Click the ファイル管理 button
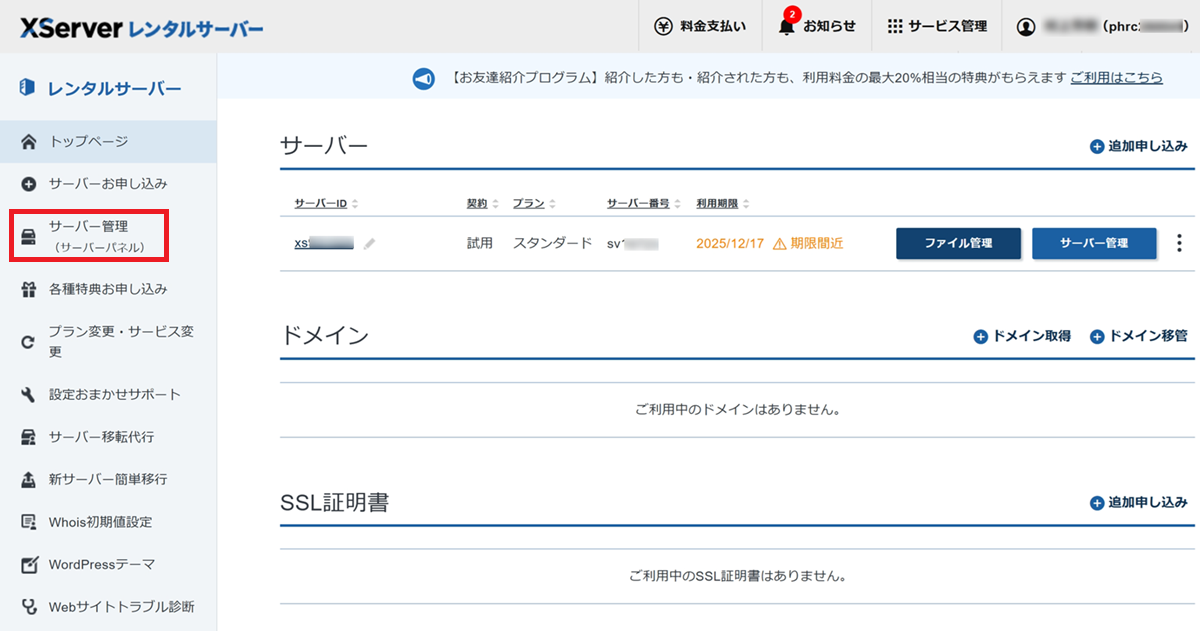This screenshot has height=631, width=1200. tap(958, 243)
